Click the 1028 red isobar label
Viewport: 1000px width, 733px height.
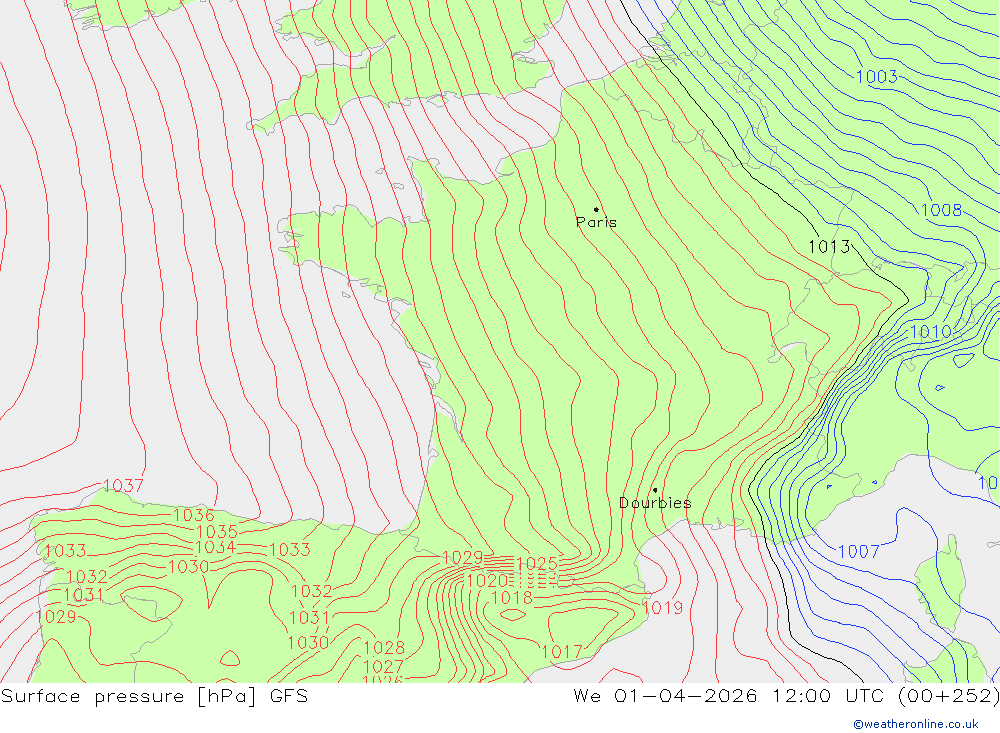click(x=384, y=648)
